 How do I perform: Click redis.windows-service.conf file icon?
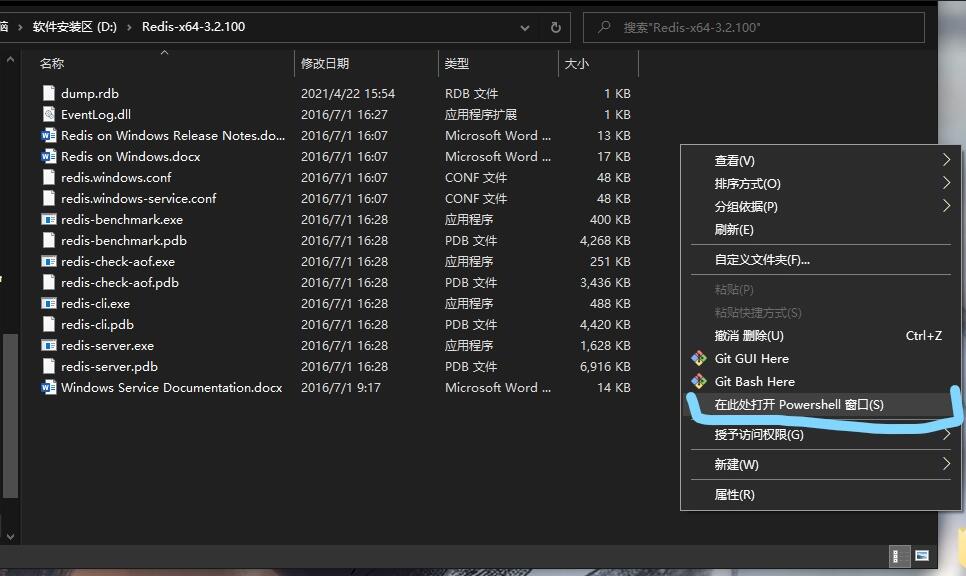49,198
